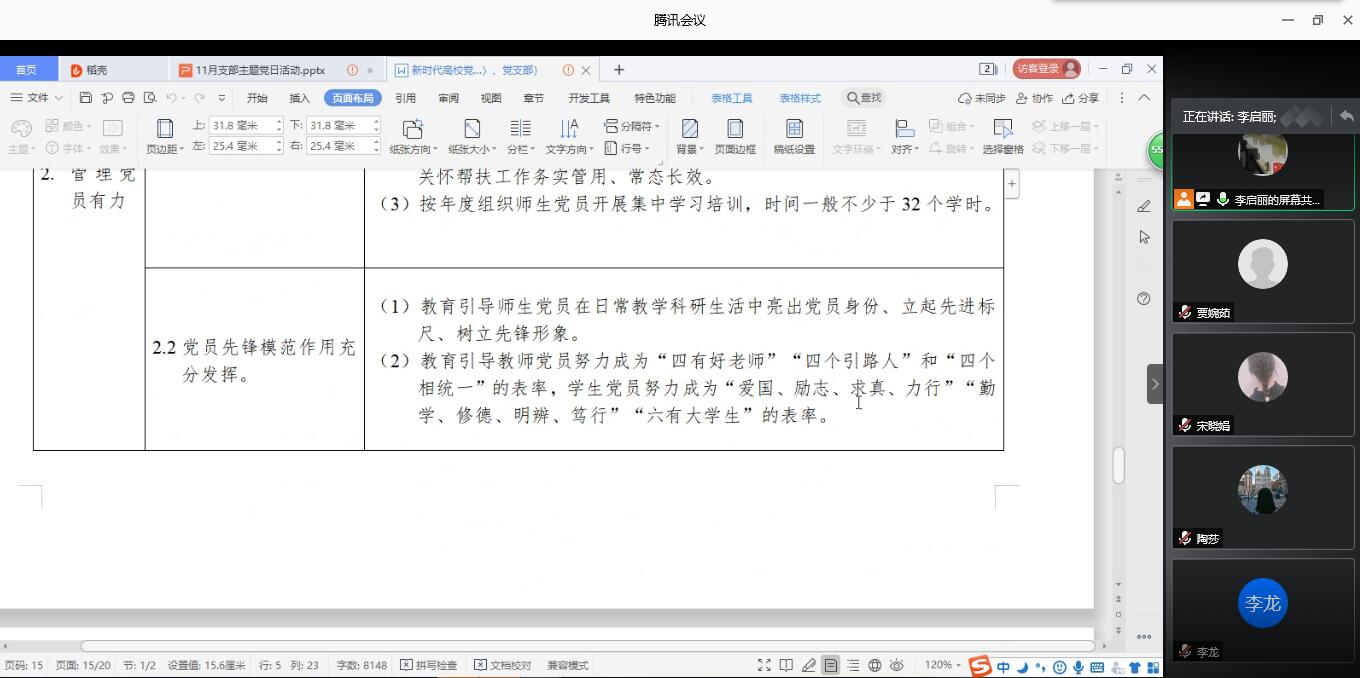
Task: Open the 120% zoom level dropdown
Action: (x=944, y=665)
